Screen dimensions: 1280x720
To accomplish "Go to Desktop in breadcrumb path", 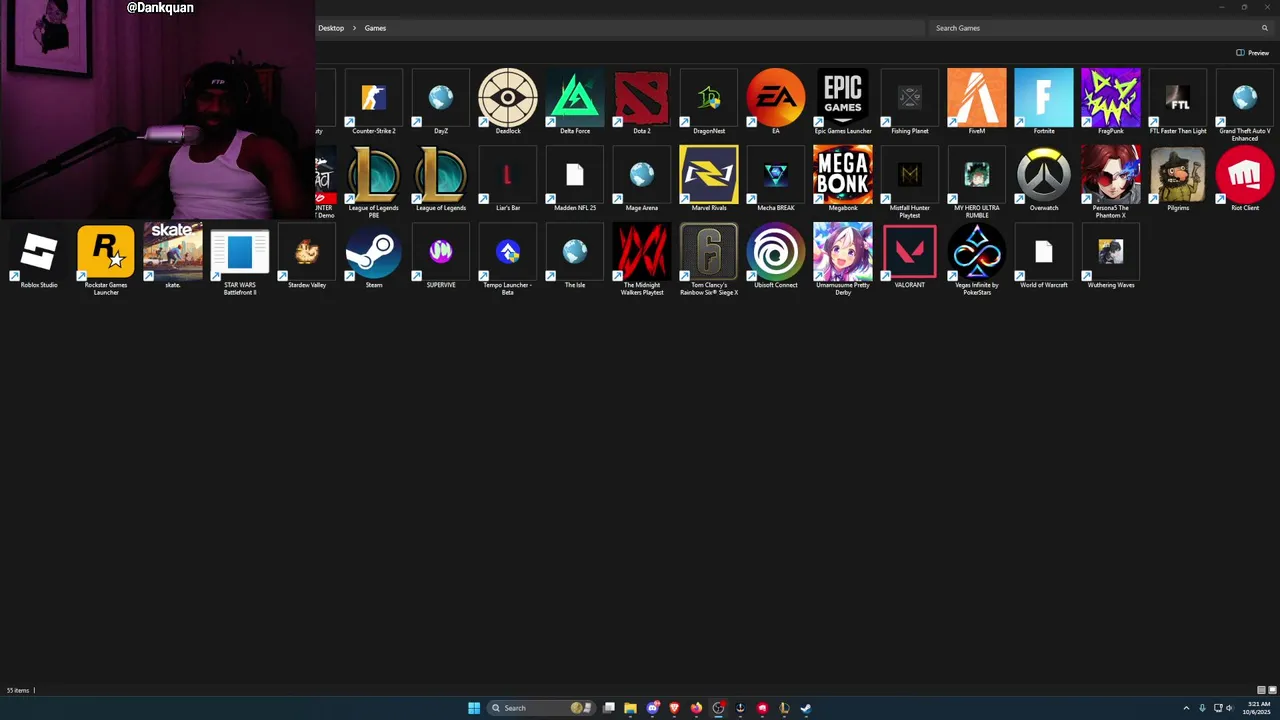I will pyautogui.click(x=331, y=28).
